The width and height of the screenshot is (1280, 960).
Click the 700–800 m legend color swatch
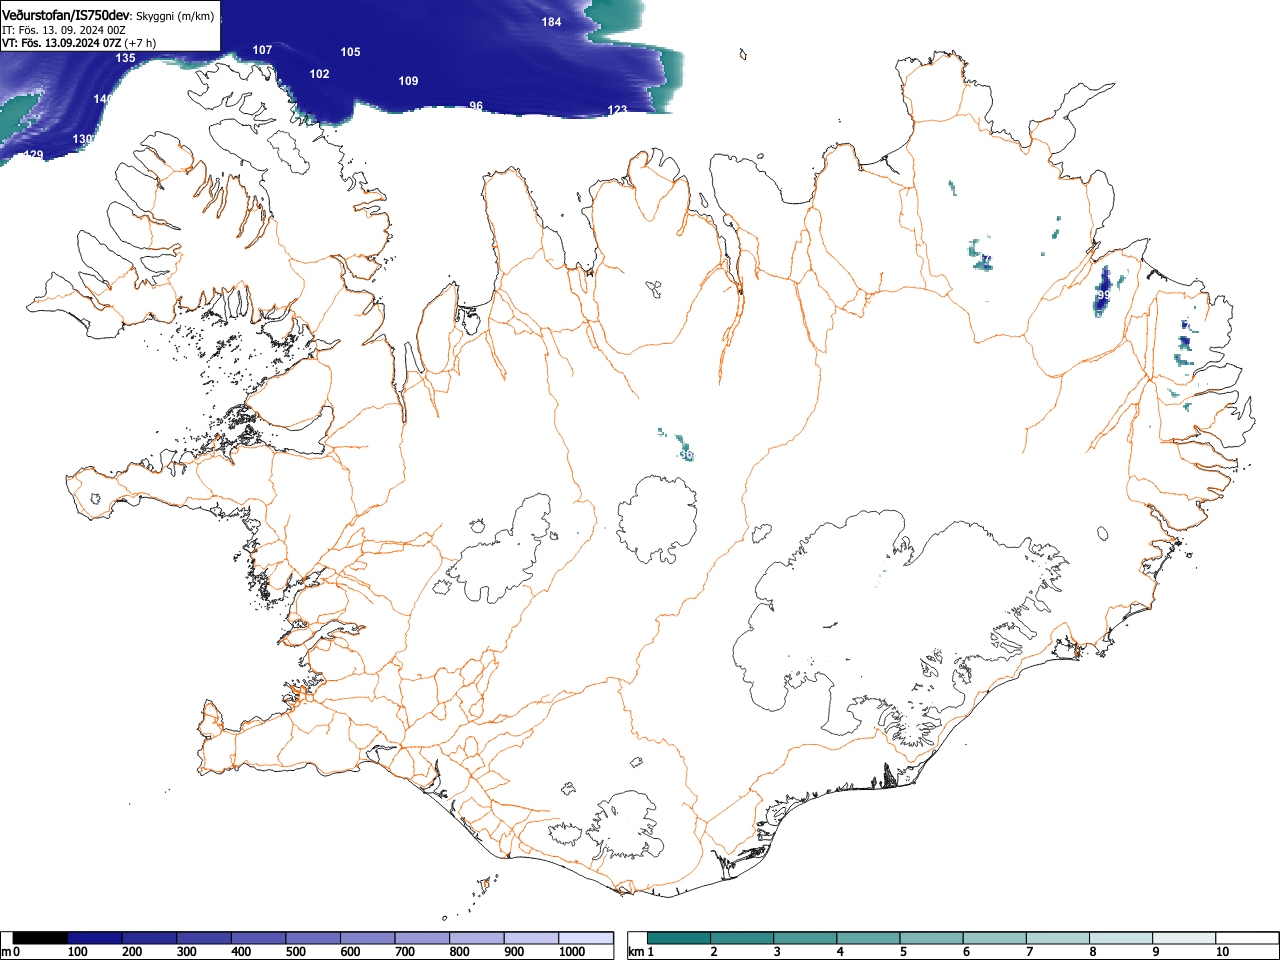coord(422,938)
